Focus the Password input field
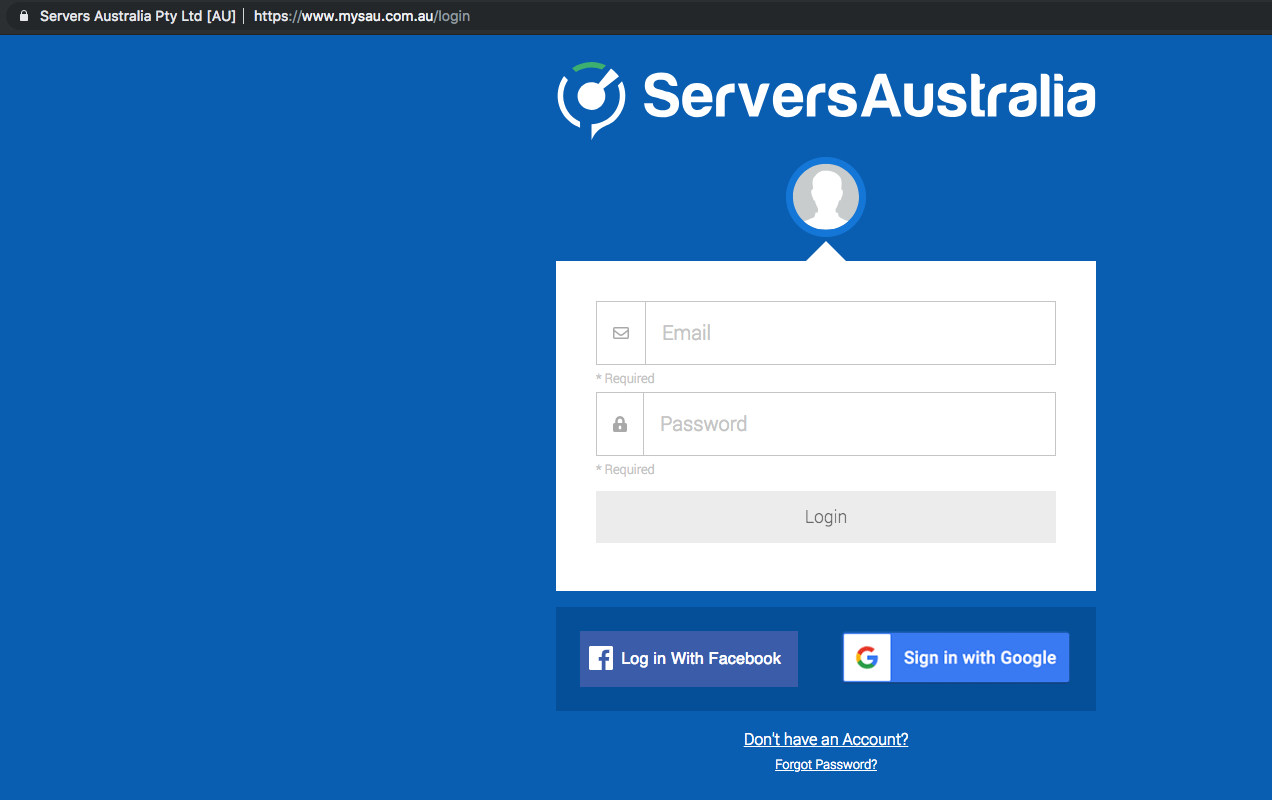 849,424
